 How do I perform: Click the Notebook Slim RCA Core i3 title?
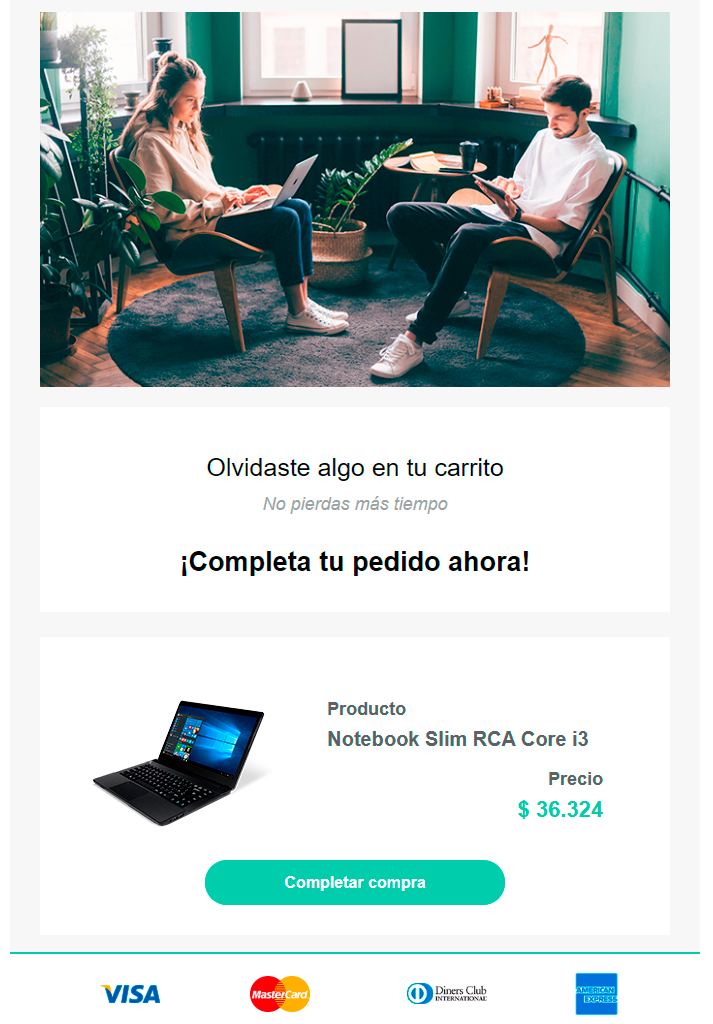(458, 739)
